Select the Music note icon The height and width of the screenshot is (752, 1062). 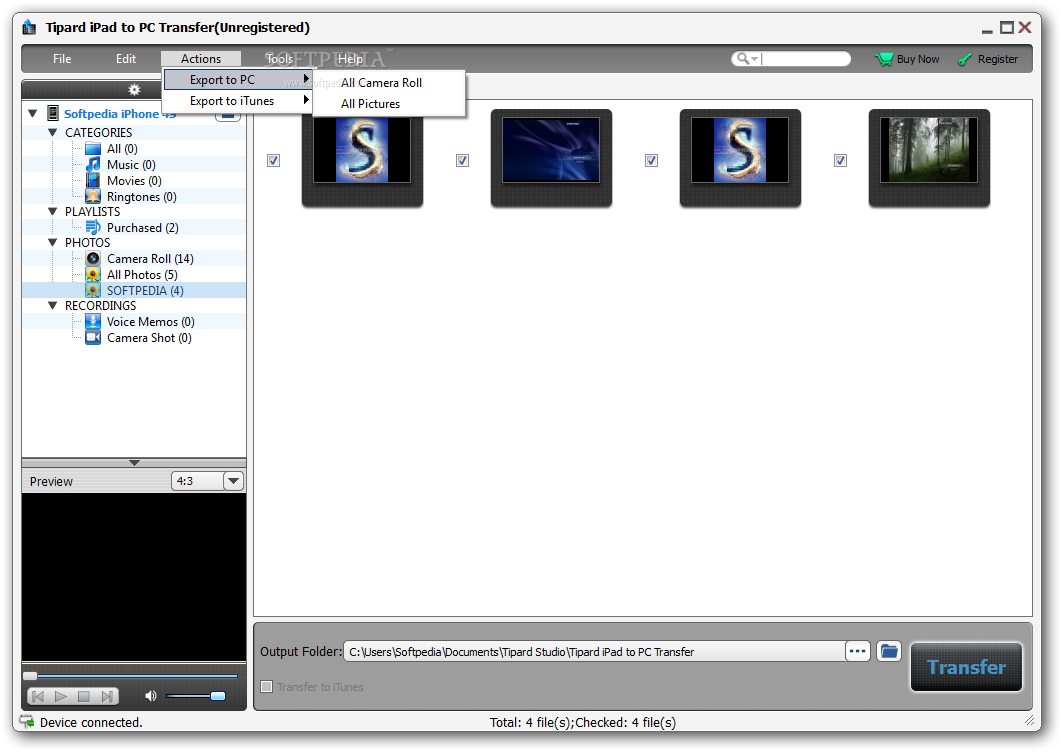93,165
